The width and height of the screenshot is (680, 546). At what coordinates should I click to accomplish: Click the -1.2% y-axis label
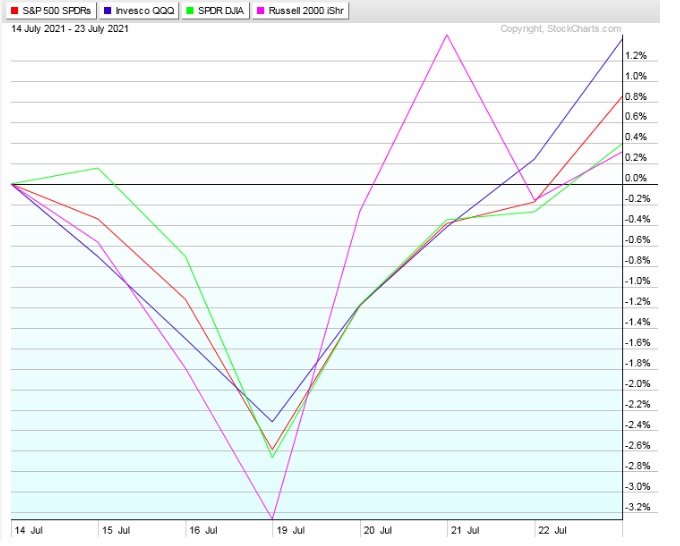[638, 301]
